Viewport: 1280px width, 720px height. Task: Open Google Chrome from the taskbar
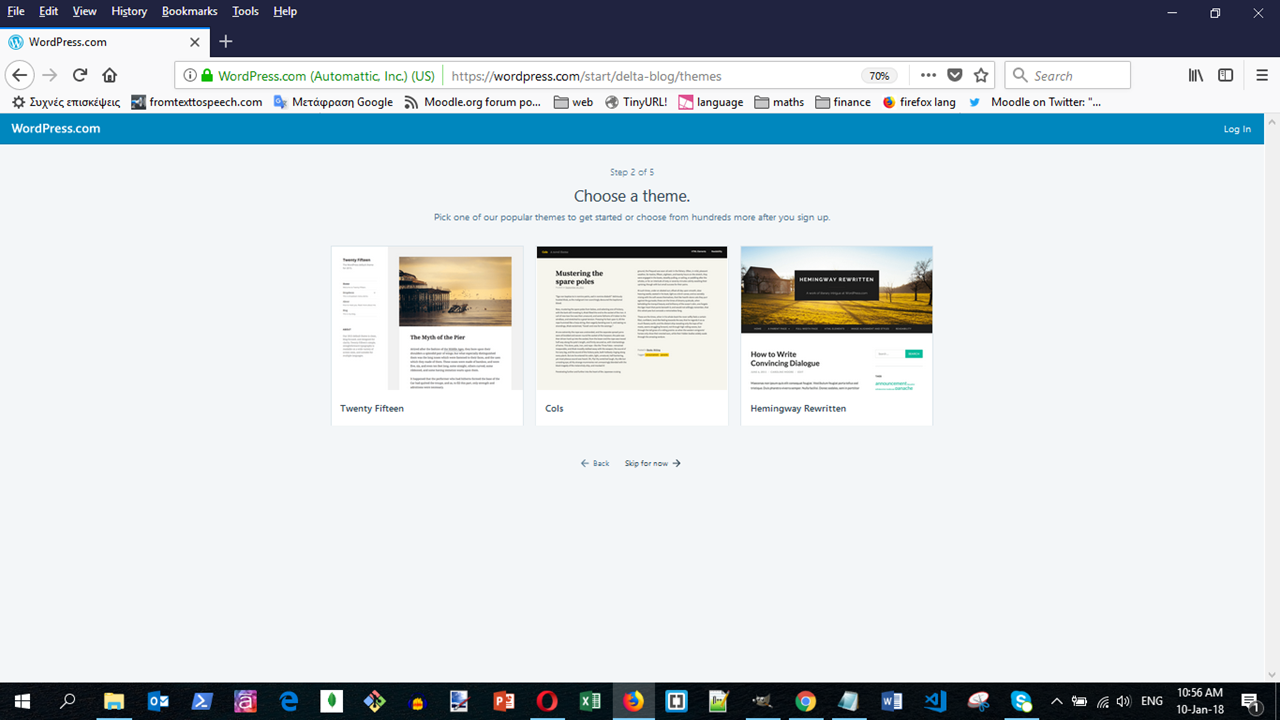(806, 701)
